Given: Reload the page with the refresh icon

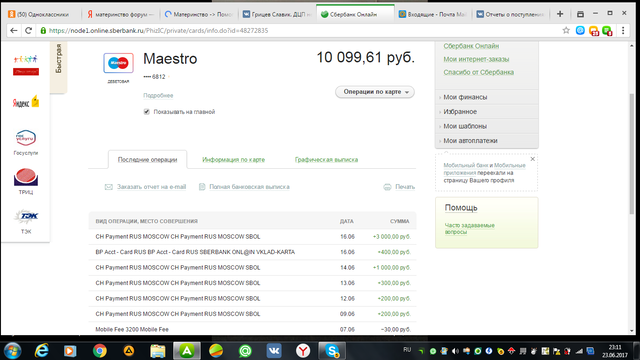Looking at the screenshot, I should click(x=28, y=30).
